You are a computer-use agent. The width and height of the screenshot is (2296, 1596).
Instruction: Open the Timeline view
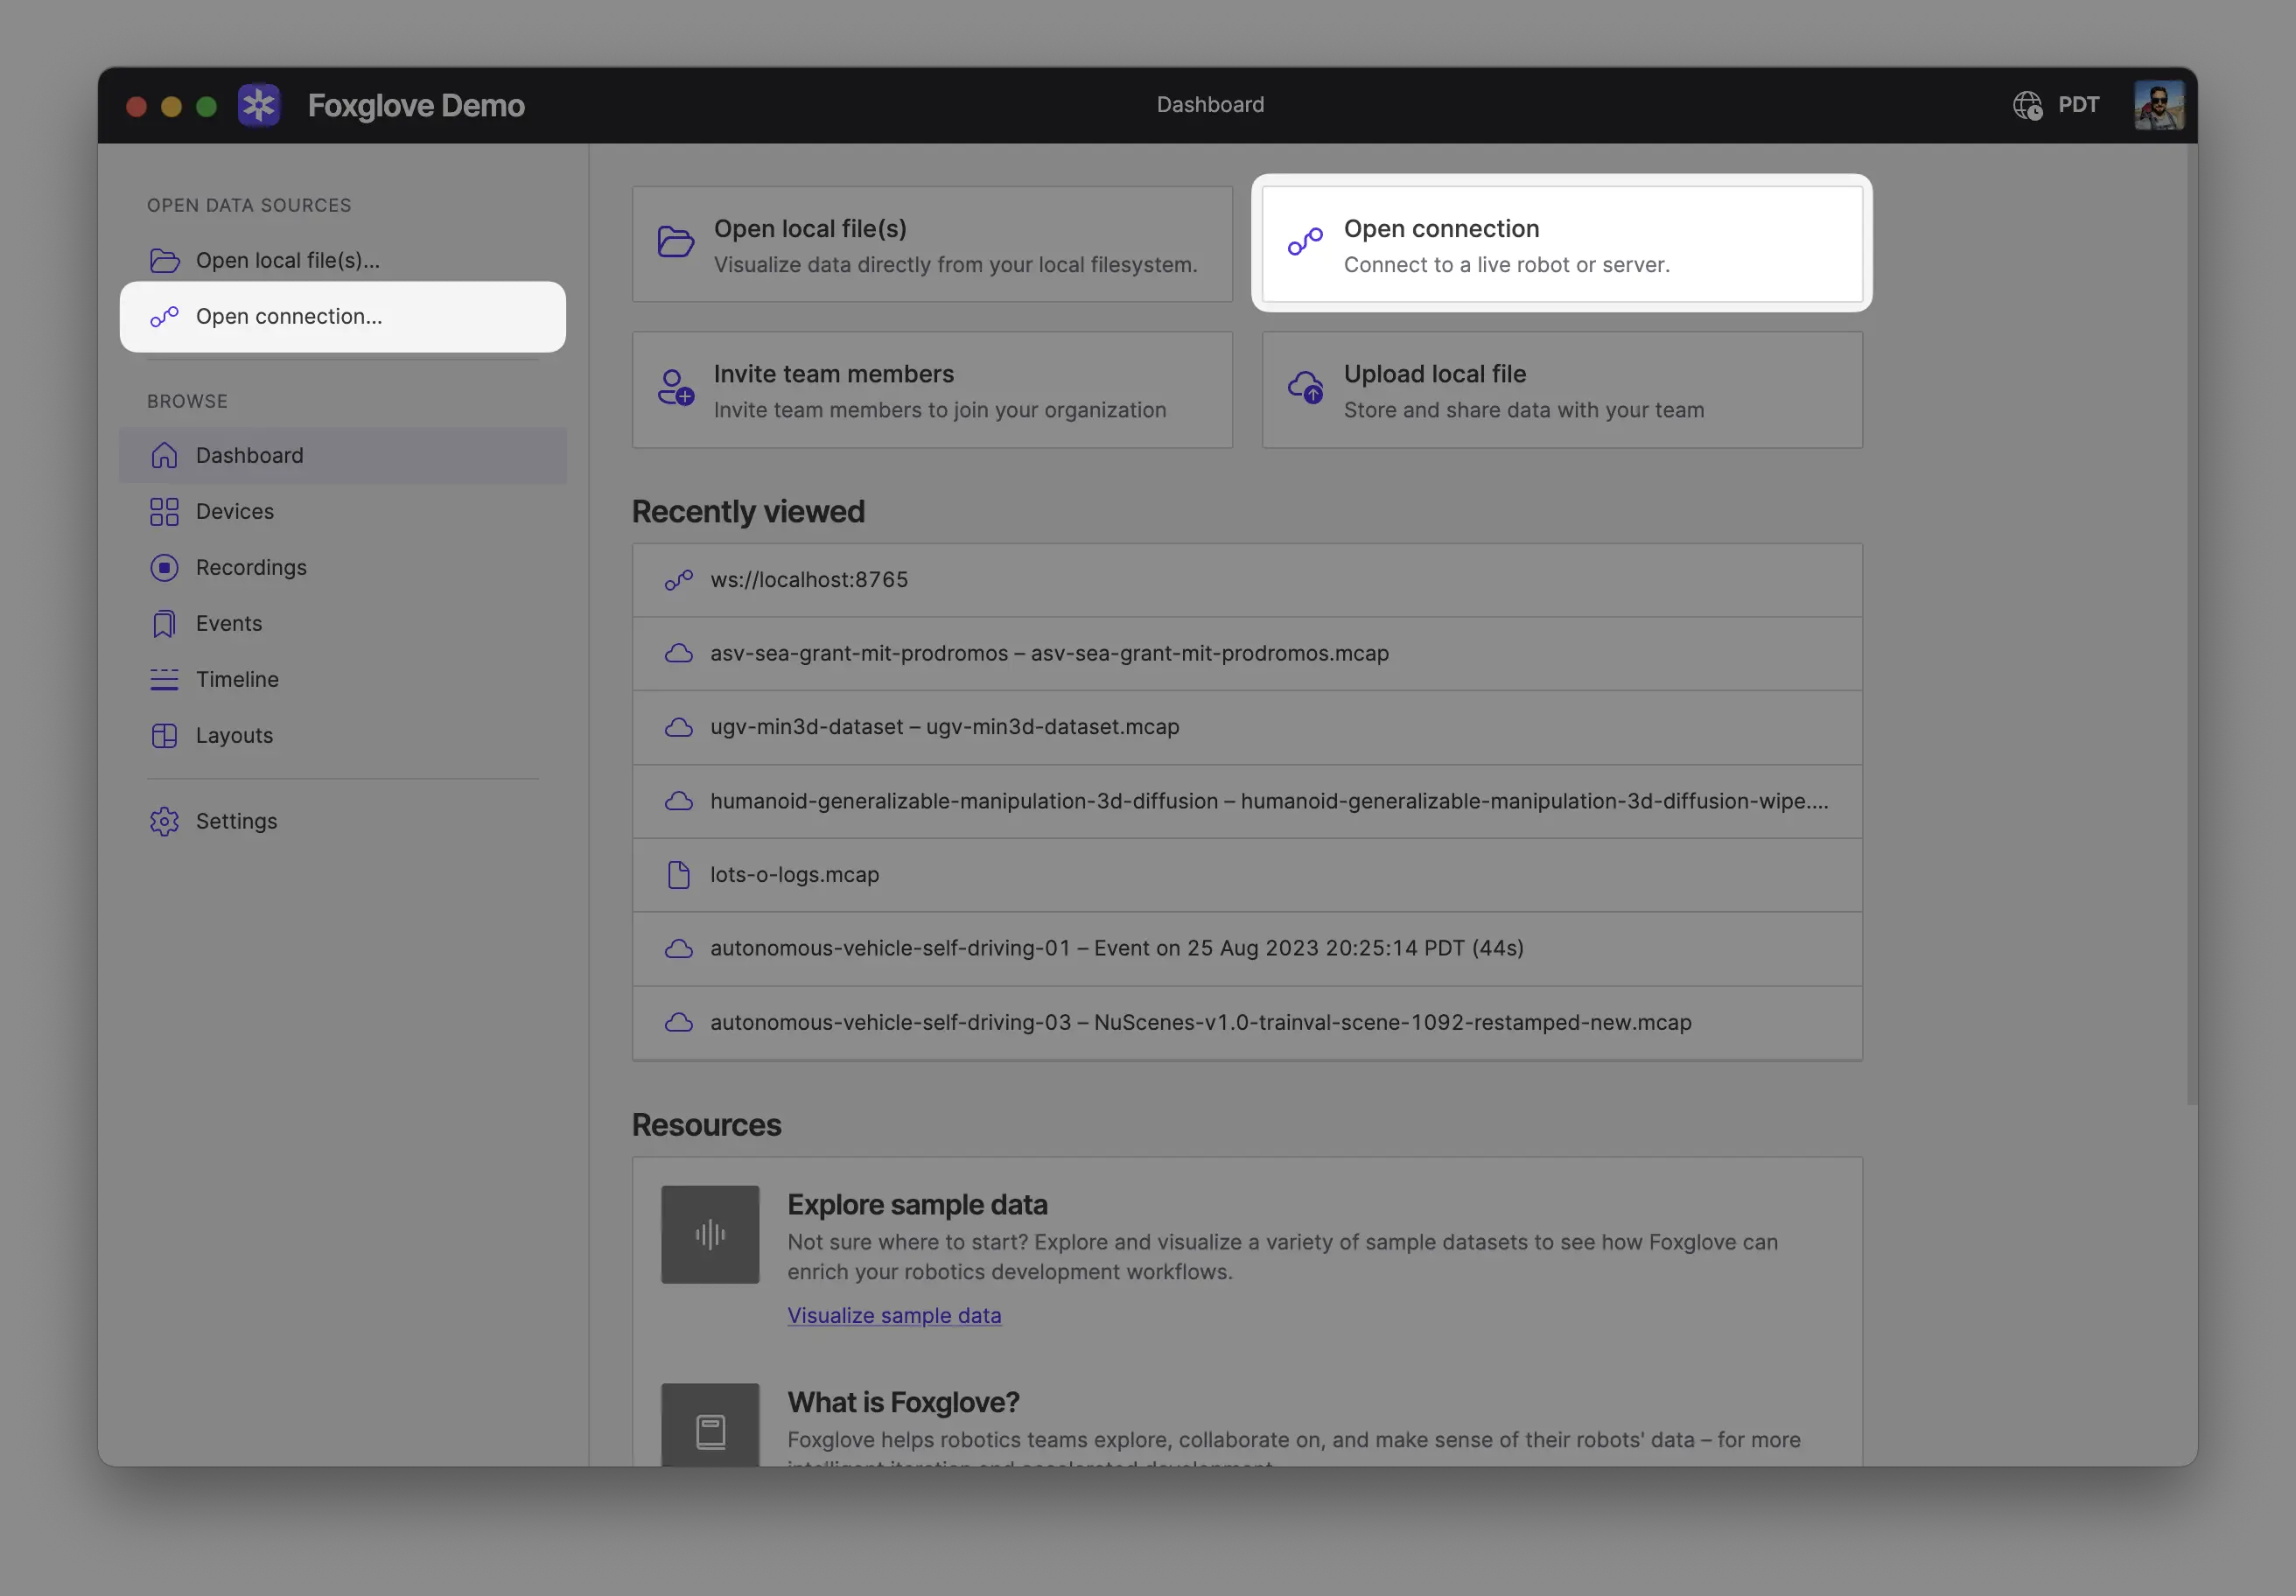(237, 680)
